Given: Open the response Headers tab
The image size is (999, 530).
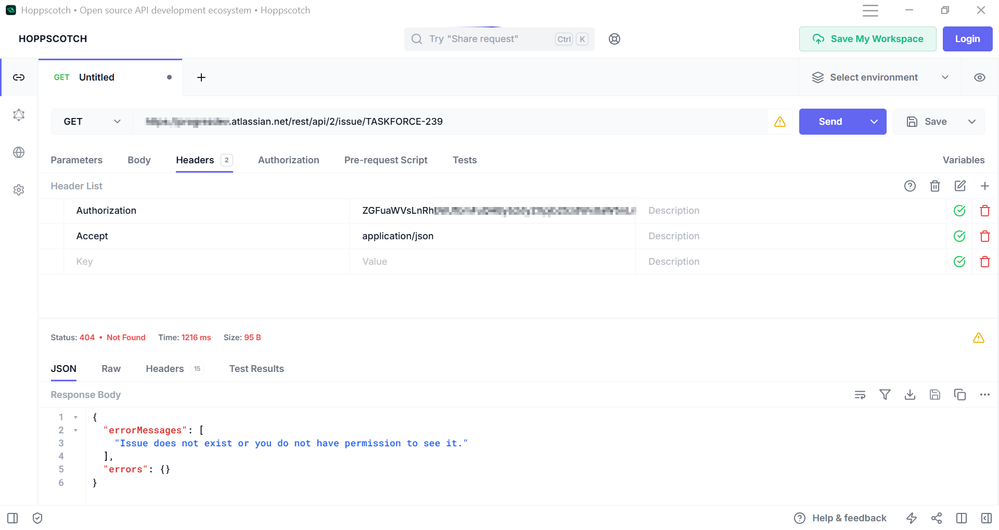Looking at the screenshot, I should (174, 369).
